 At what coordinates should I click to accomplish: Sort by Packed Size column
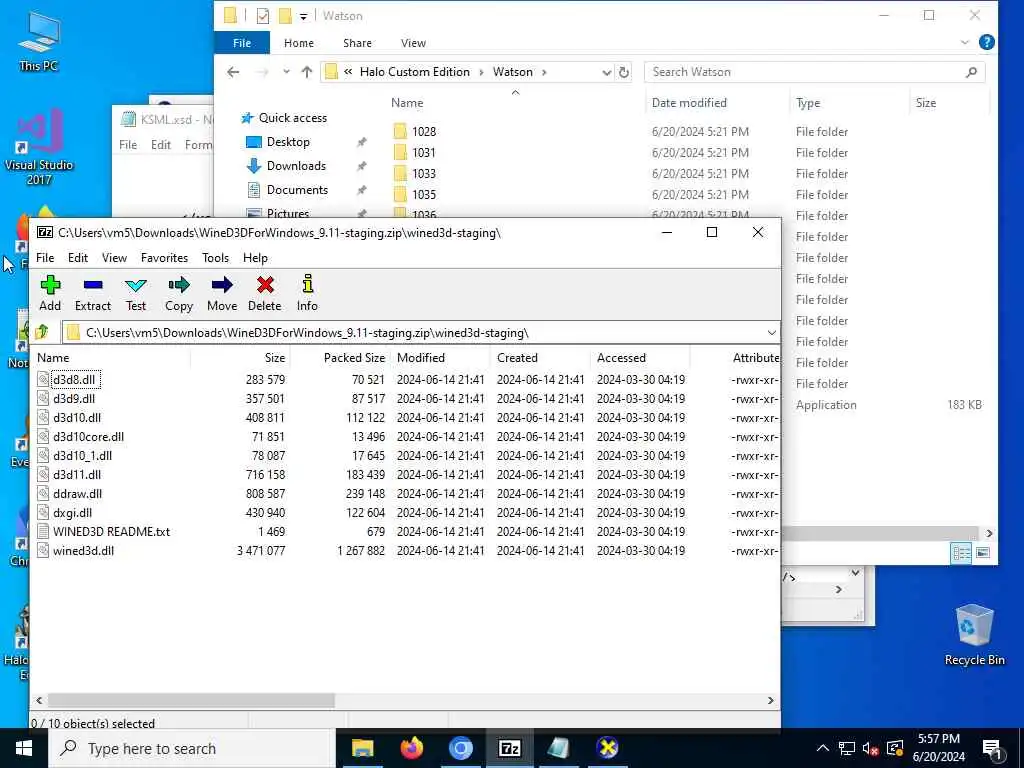point(341,358)
